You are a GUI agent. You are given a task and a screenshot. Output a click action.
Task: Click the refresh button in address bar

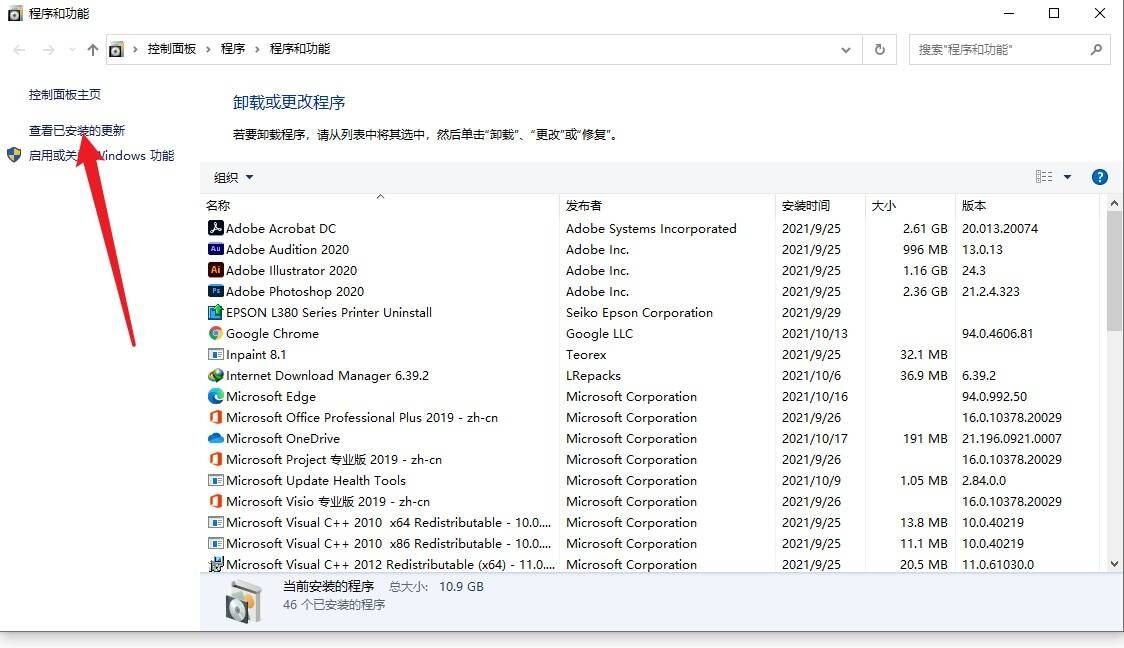pos(880,49)
